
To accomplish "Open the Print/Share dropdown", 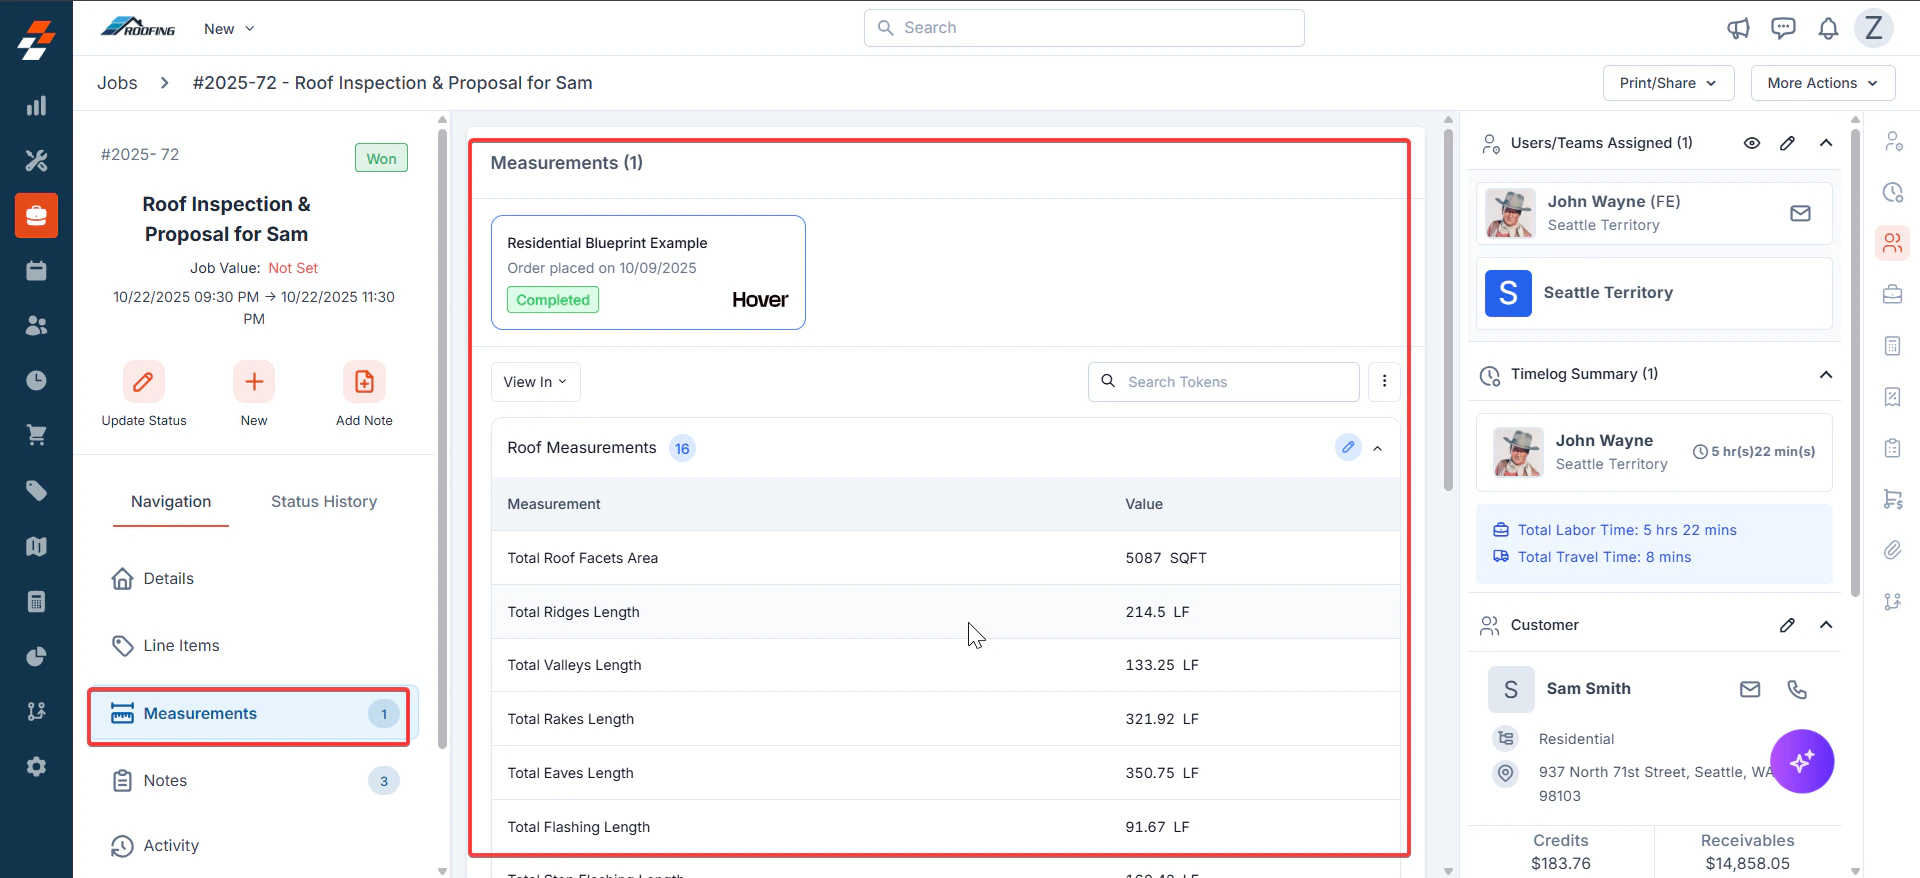I will [x=1668, y=83].
